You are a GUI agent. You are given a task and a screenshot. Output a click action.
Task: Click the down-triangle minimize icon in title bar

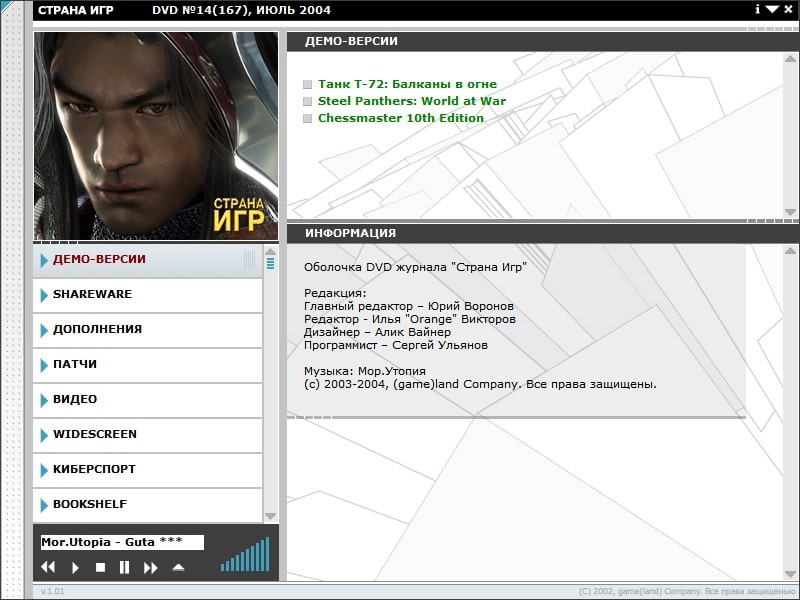[772, 9]
